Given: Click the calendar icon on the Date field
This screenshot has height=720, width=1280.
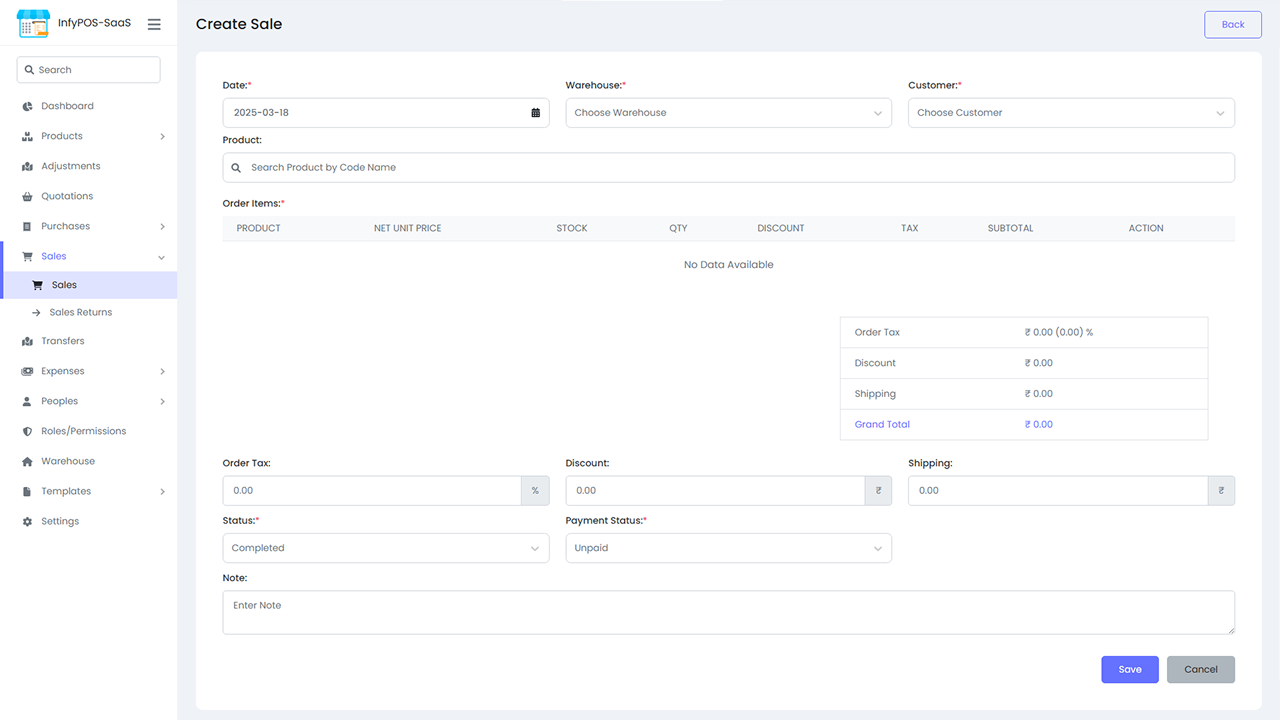Looking at the screenshot, I should coord(537,112).
